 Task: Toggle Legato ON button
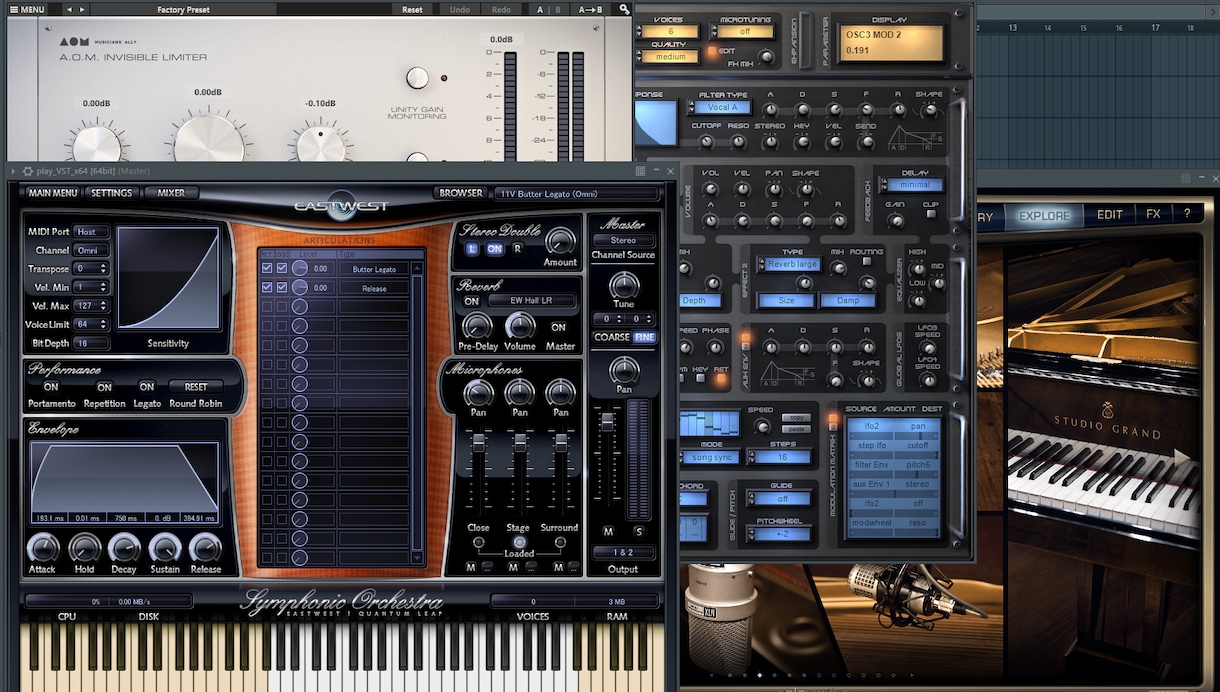pyautogui.click(x=147, y=387)
